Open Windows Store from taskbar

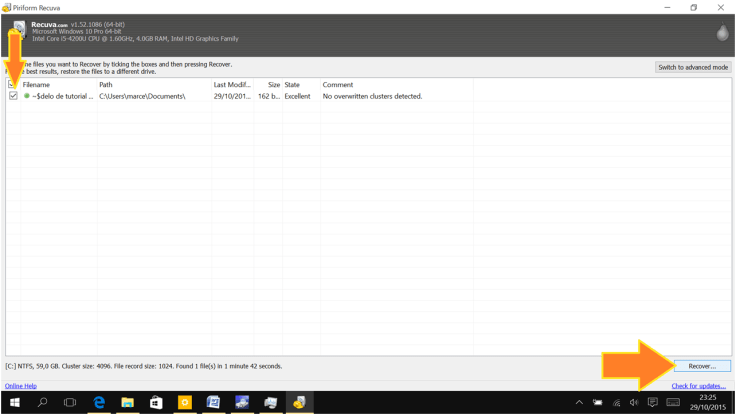pos(156,402)
